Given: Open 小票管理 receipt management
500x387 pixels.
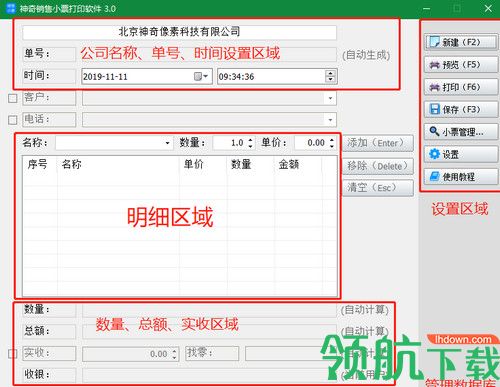Looking at the screenshot, I should [x=461, y=132].
